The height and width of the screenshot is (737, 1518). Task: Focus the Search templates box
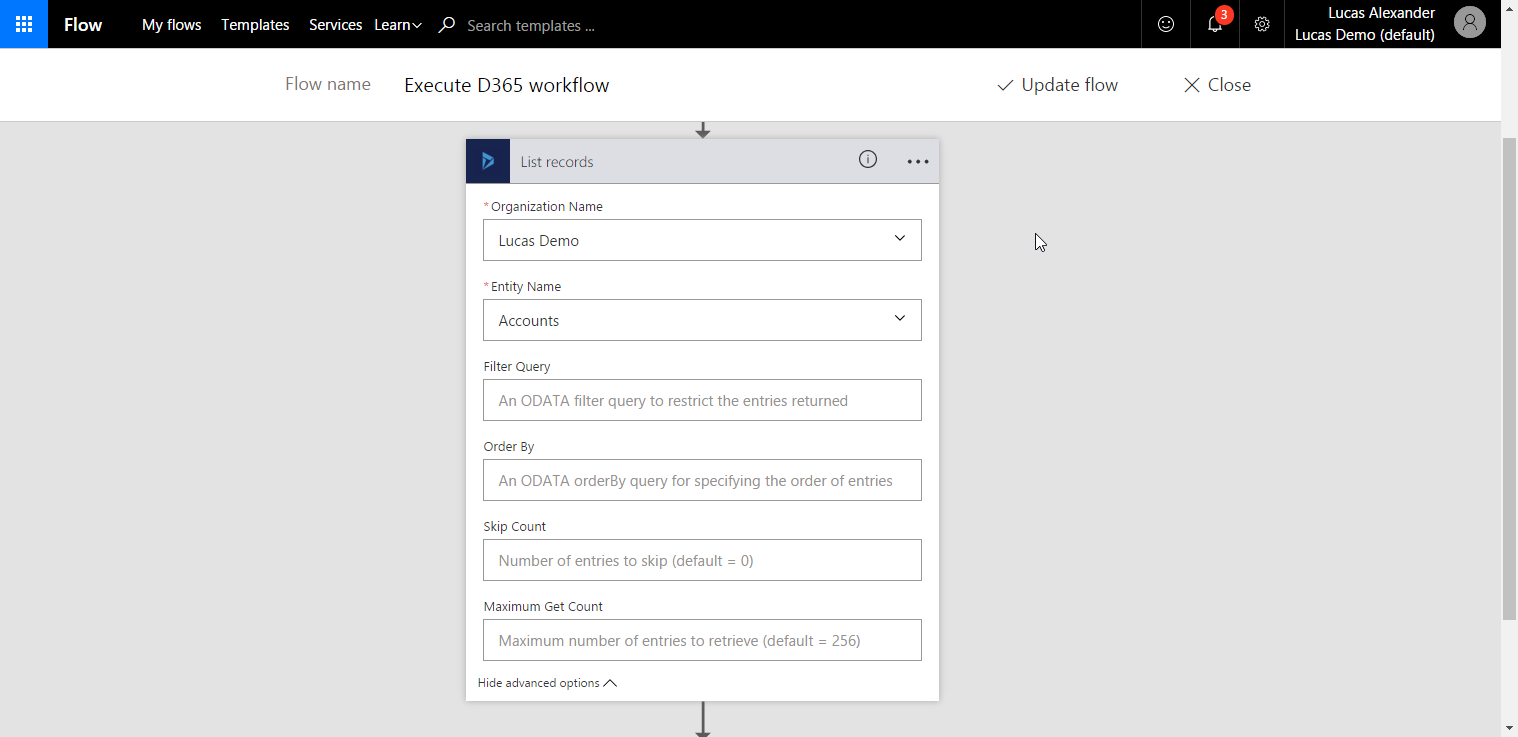[531, 26]
